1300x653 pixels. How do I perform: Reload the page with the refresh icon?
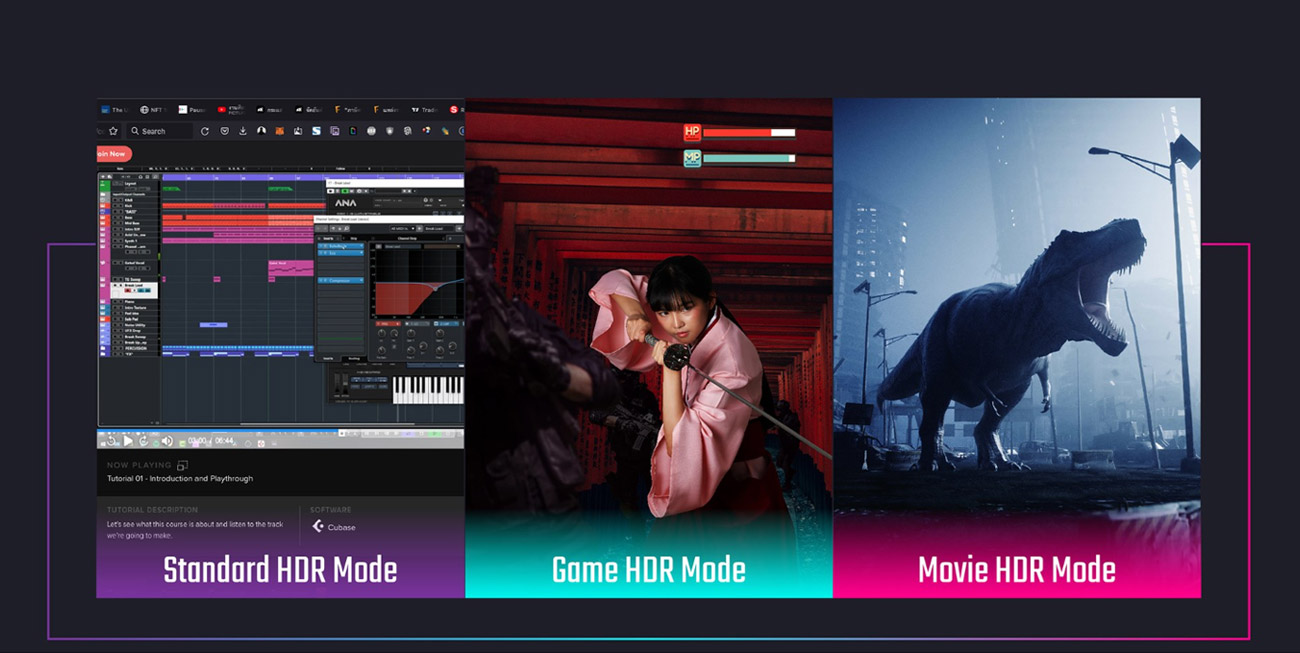(x=205, y=131)
